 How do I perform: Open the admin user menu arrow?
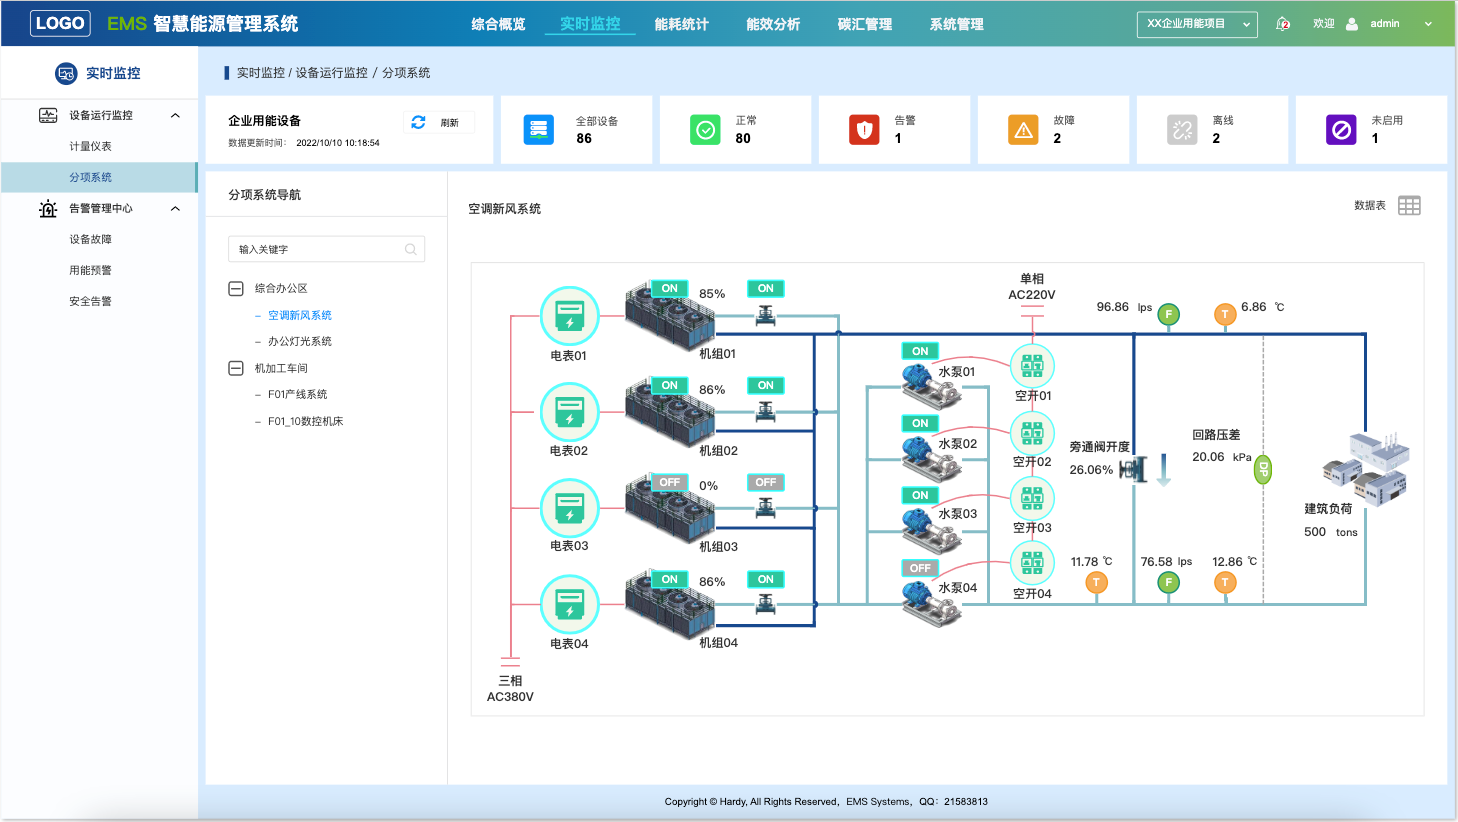point(1428,24)
